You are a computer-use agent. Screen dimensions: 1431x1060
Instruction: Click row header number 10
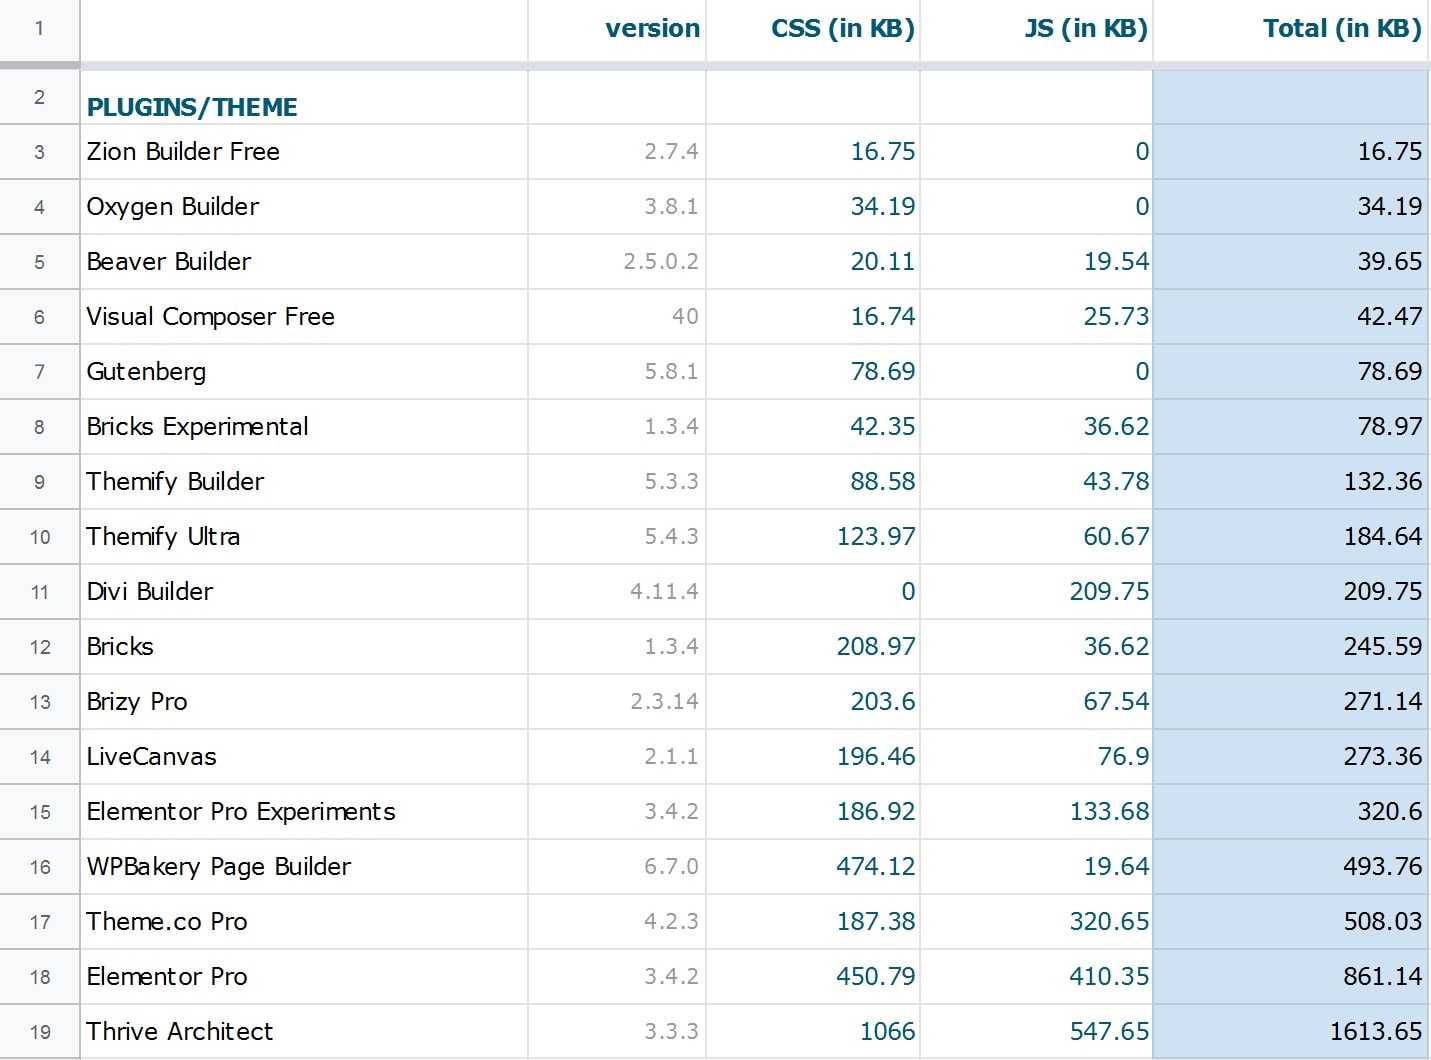pyautogui.click(x=39, y=537)
